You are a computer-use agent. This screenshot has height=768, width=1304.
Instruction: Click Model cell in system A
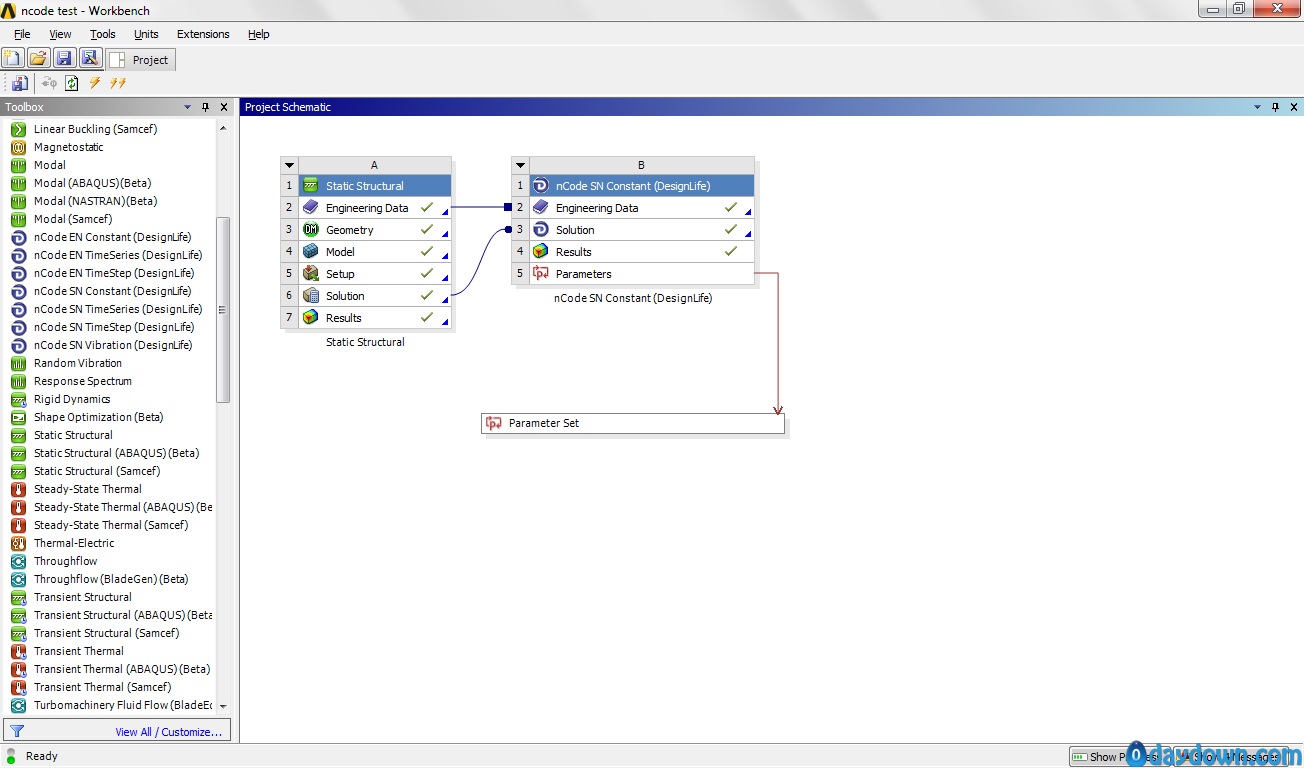[x=375, y=252]
